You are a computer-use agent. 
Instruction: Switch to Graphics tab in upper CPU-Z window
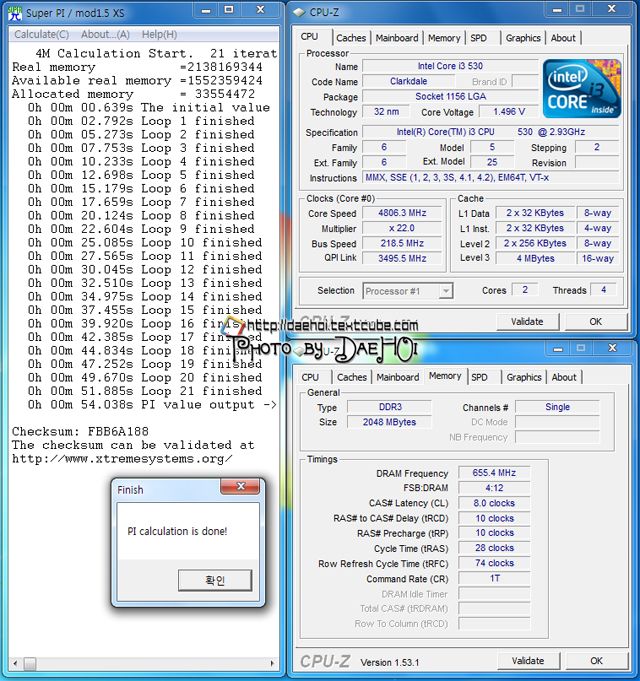(x=523, y=38)
